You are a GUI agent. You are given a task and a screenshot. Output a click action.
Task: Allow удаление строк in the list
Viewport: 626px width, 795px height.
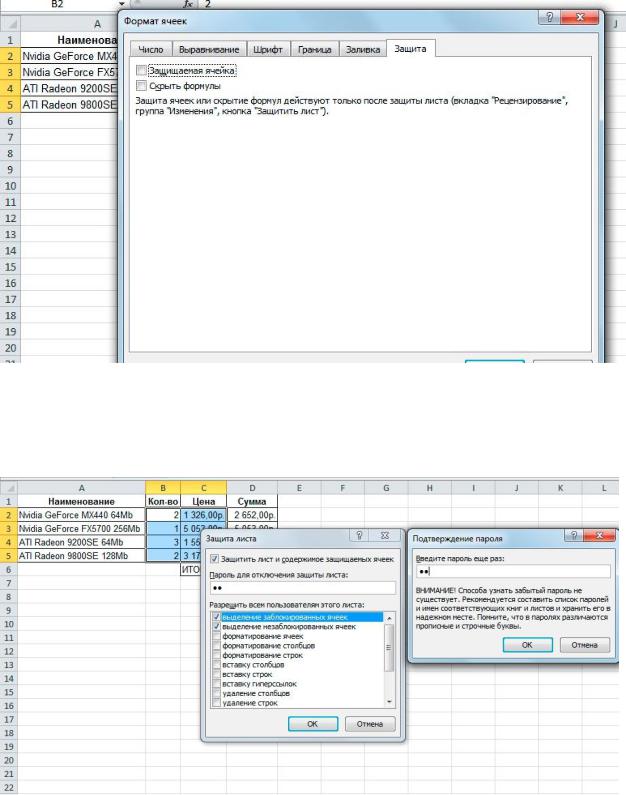pos(216,703)
